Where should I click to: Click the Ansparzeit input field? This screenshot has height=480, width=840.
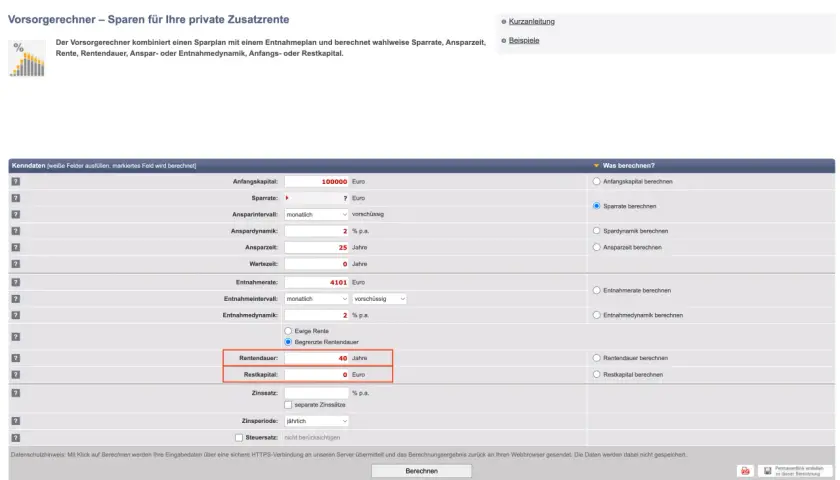(x=317, y=248)
